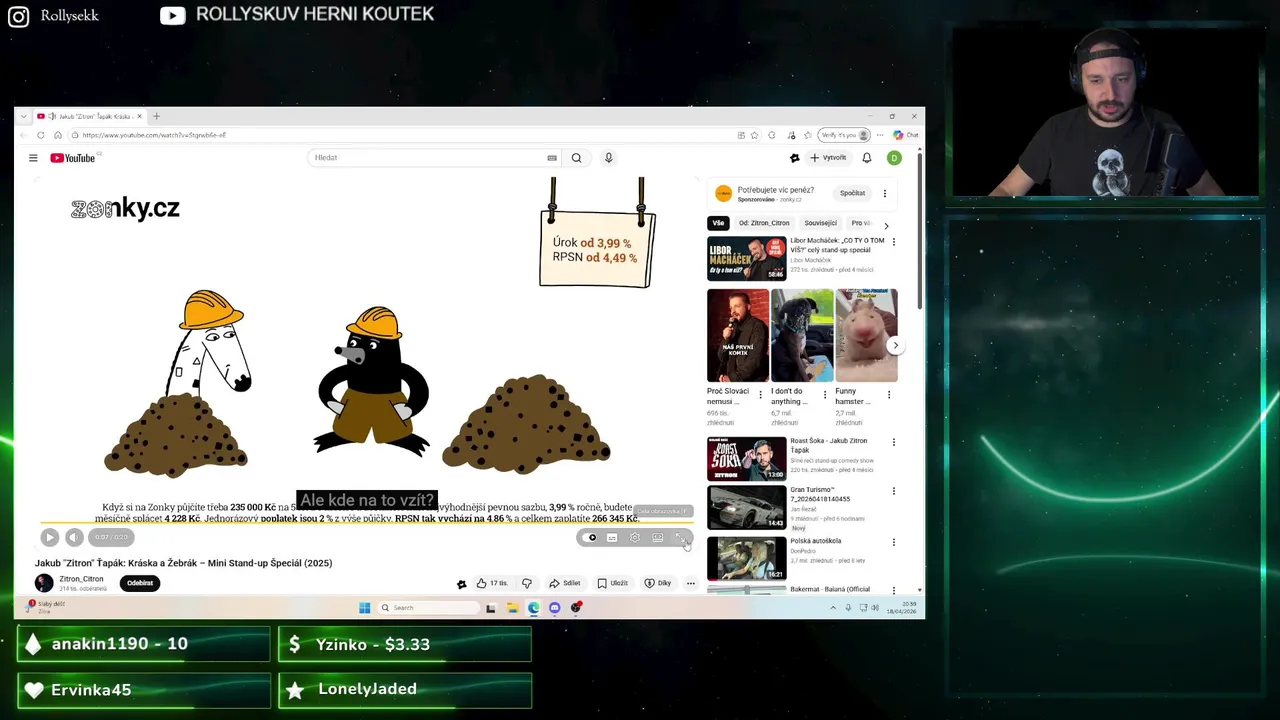Open options for the Proč Slováci short
Screen dimensions: 1280x720
(760, 395)
